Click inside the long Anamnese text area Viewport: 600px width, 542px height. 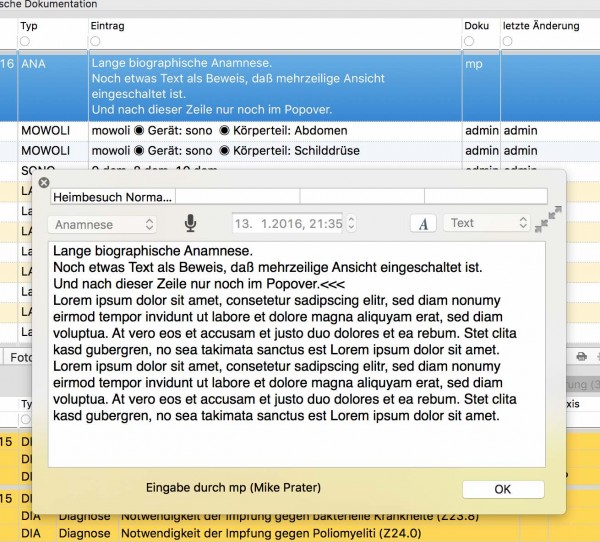point(297,354)
